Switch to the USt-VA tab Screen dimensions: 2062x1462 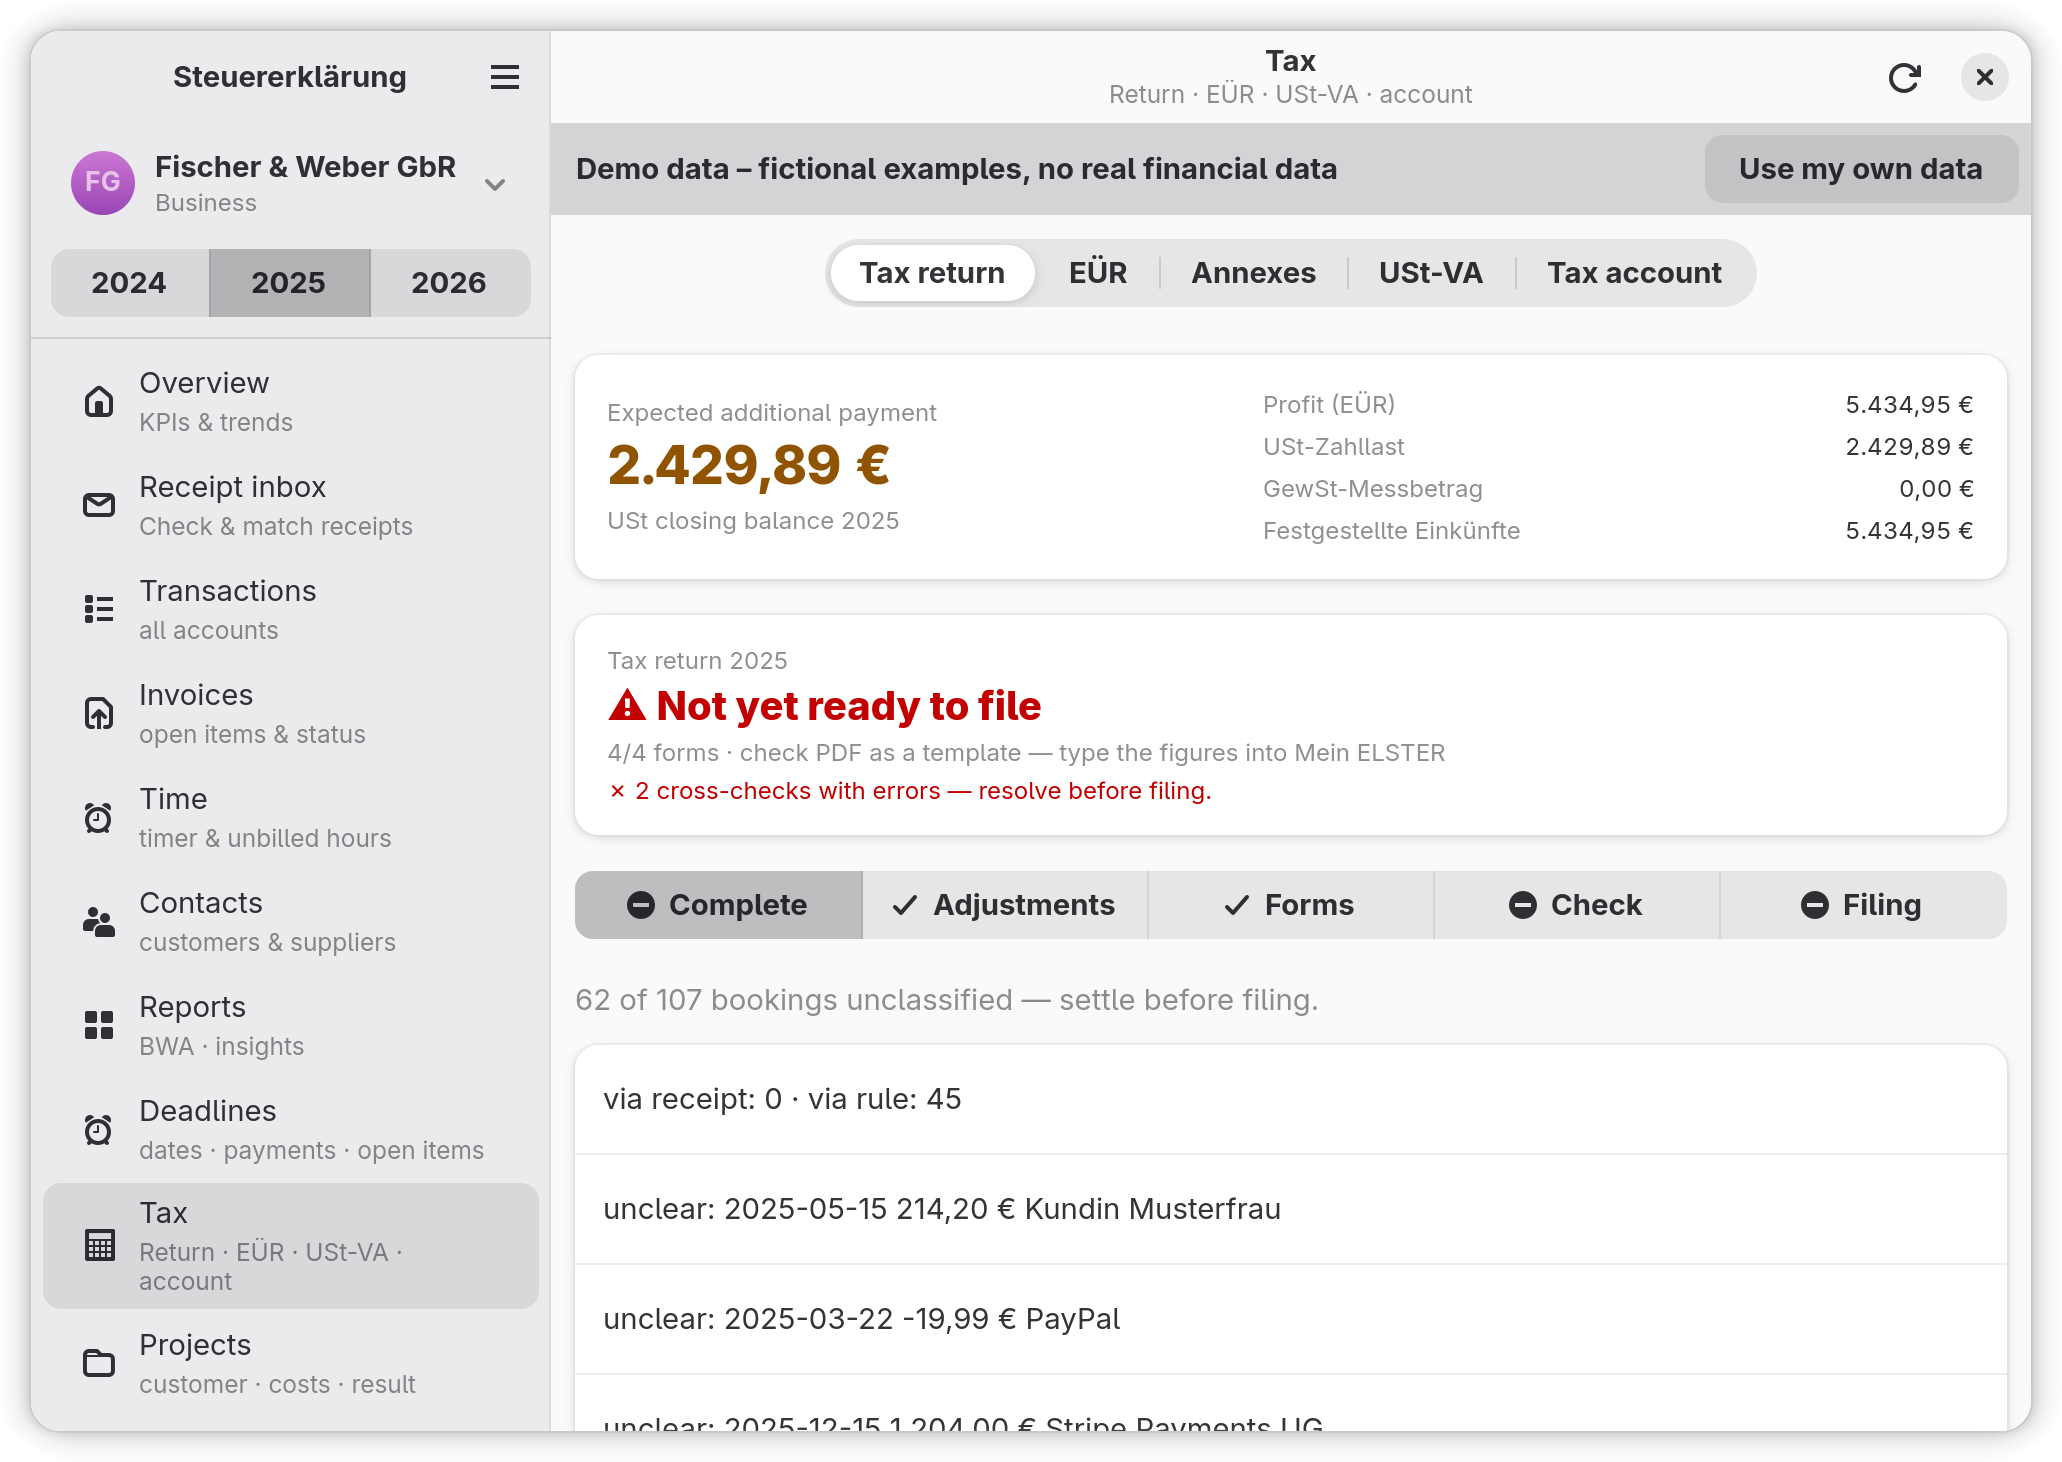click(x=1430, y=273)
